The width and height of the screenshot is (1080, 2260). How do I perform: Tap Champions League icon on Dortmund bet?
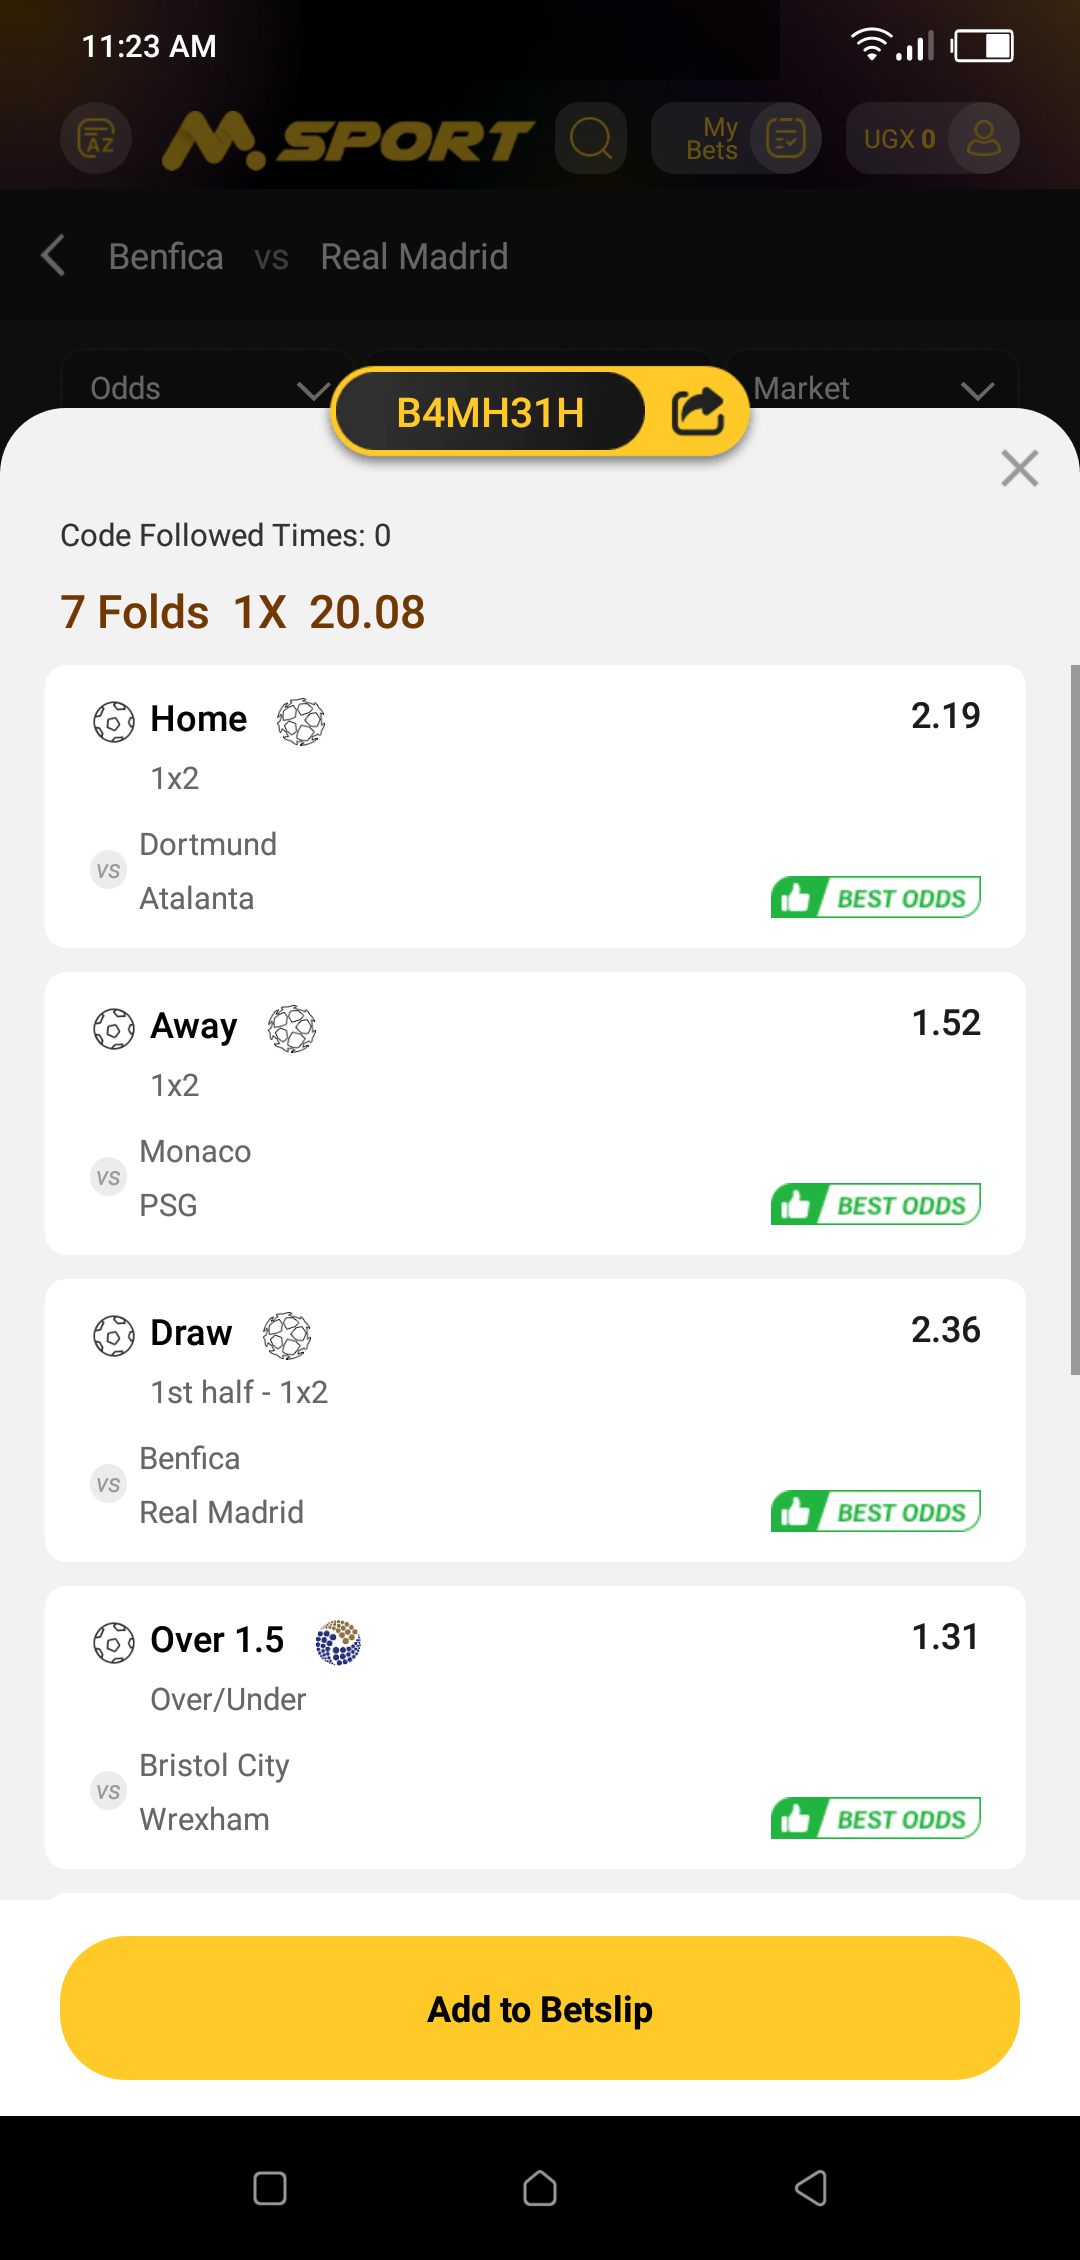point(301,722)
